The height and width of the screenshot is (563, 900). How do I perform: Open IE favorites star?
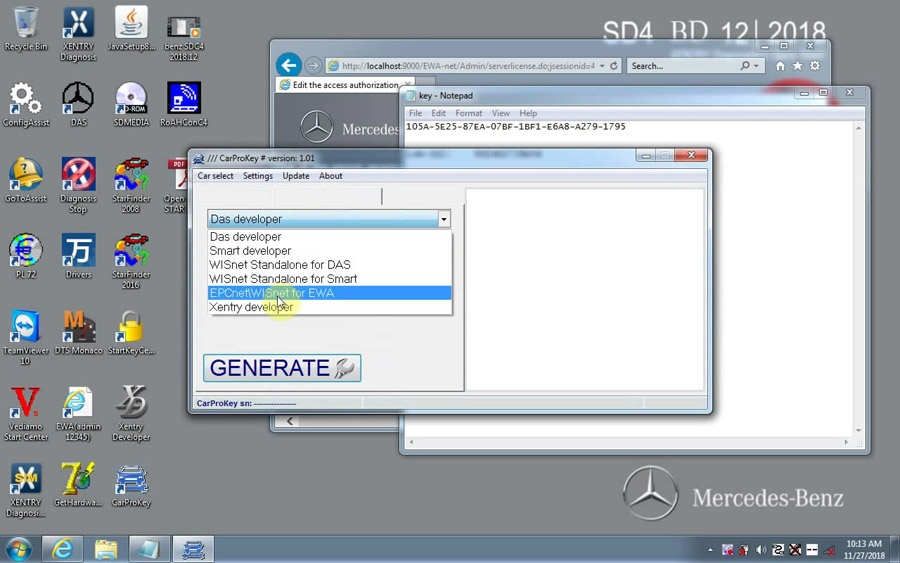click(797, 66)
